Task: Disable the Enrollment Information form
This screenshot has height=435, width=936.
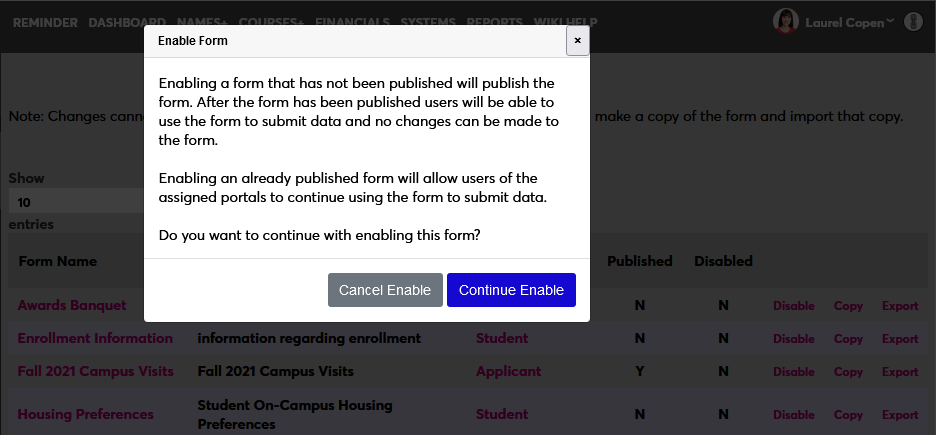Action: (794, 338)
